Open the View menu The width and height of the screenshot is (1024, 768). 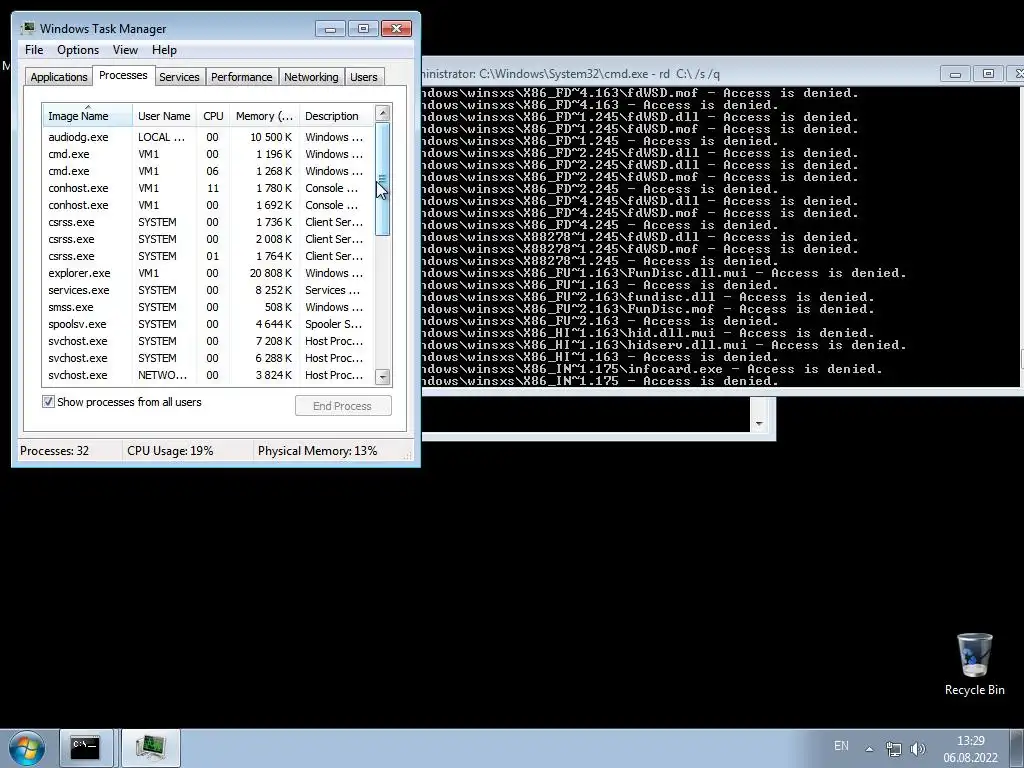click(x=125, y=50)
